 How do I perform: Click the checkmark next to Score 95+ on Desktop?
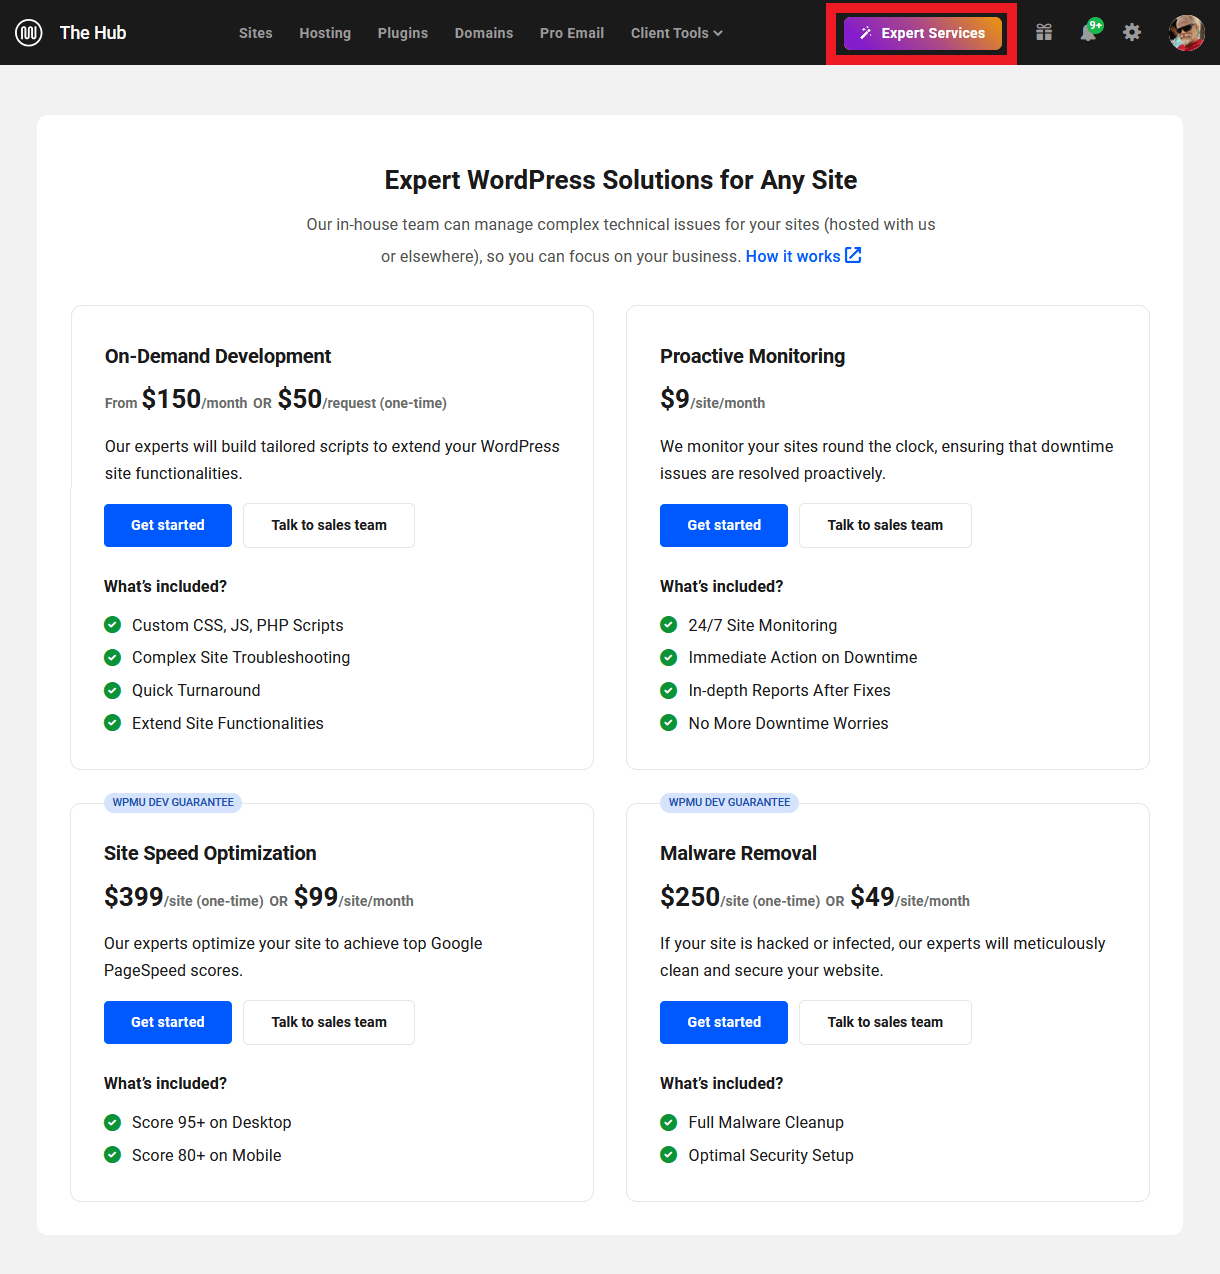pyautogui.click(x=112, y=1122)
